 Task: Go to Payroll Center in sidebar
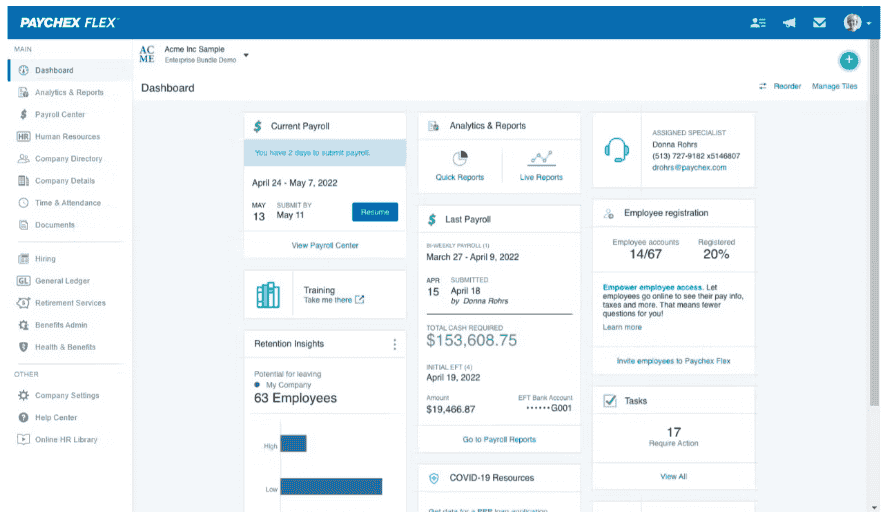tap(70, 115)
